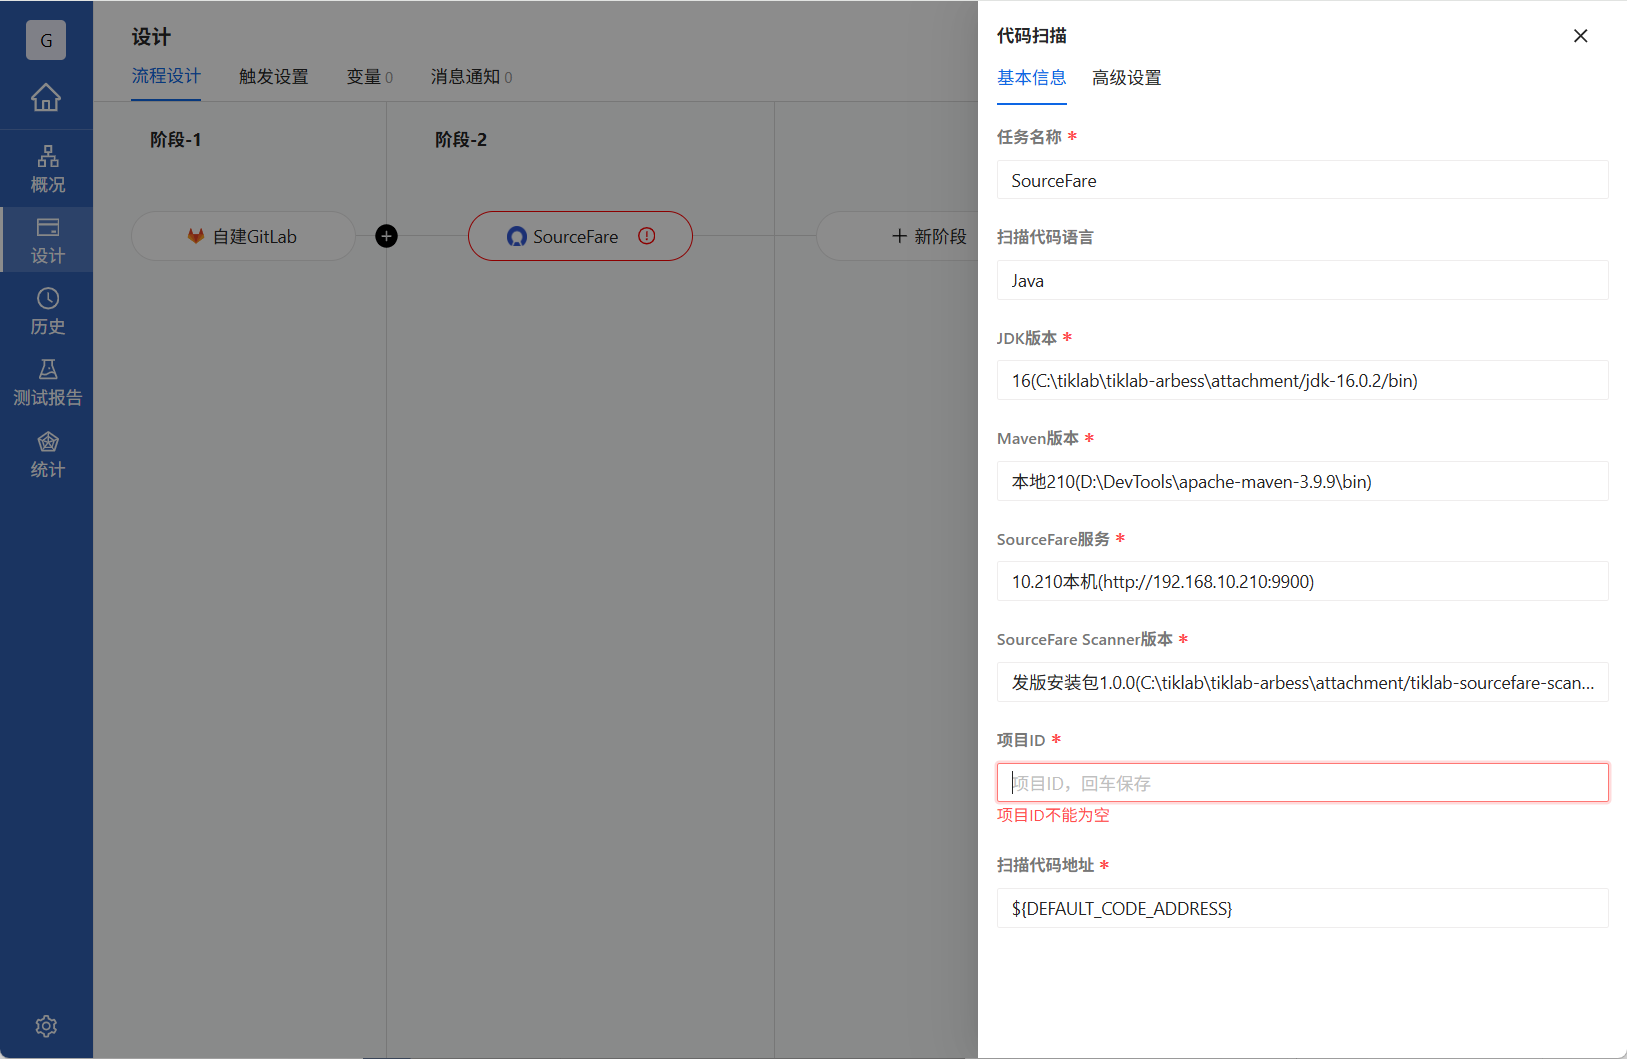1627x1059 pixels.
Task: Open the SourceFare服务 dropdown
Action: 1302,581
